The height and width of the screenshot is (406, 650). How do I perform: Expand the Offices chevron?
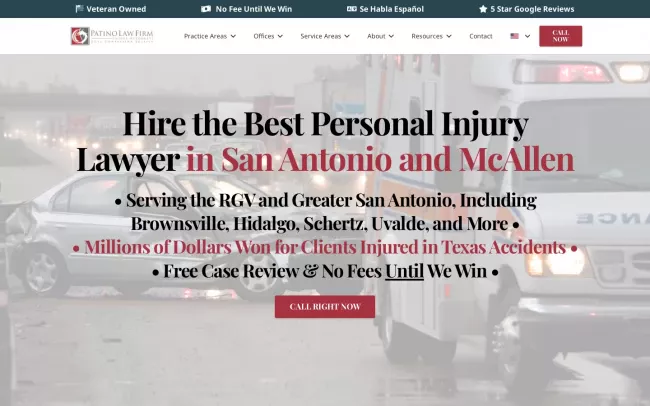[280, 36]
